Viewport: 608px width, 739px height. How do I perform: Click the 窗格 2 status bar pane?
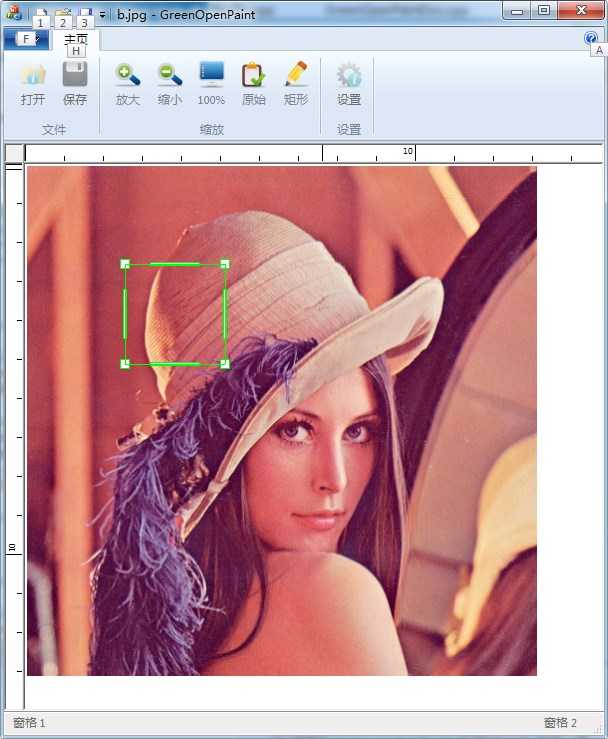point(560,723)
